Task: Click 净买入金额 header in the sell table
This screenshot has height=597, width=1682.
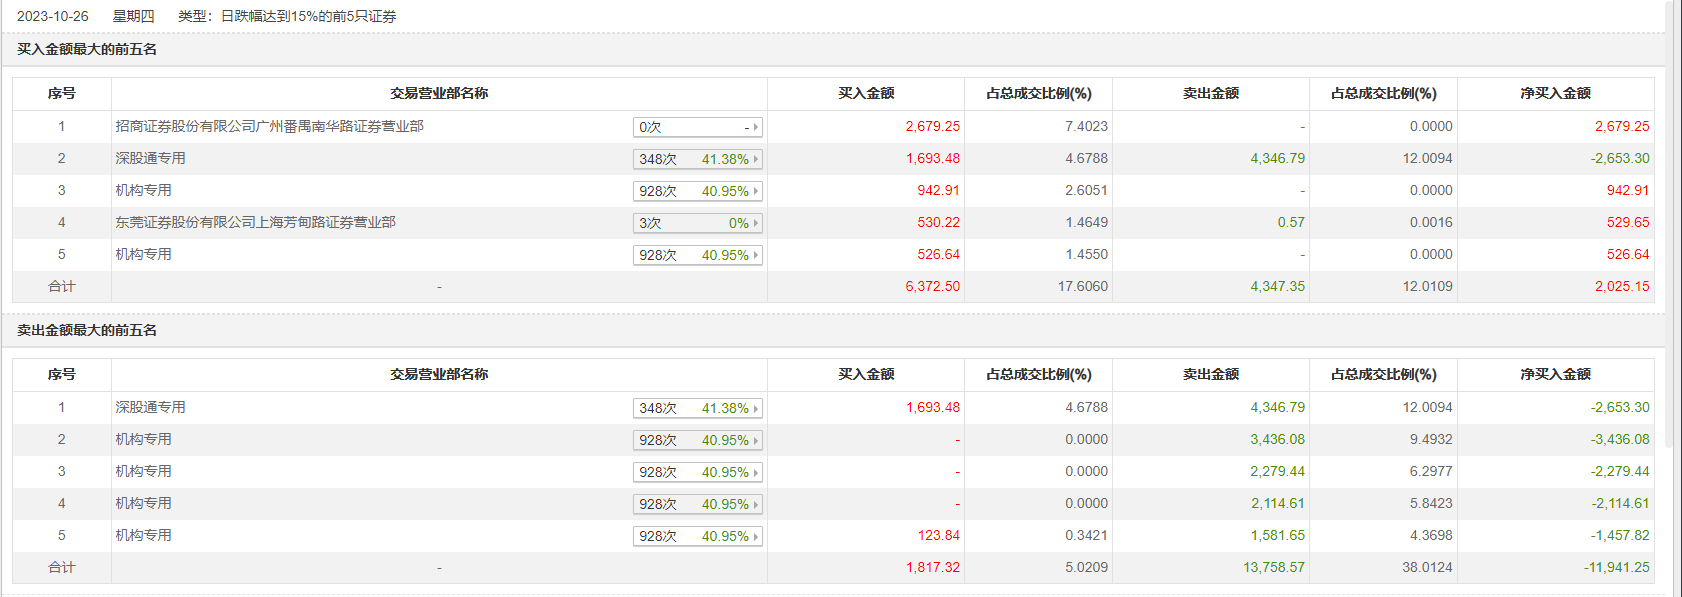Action: 1555,374
